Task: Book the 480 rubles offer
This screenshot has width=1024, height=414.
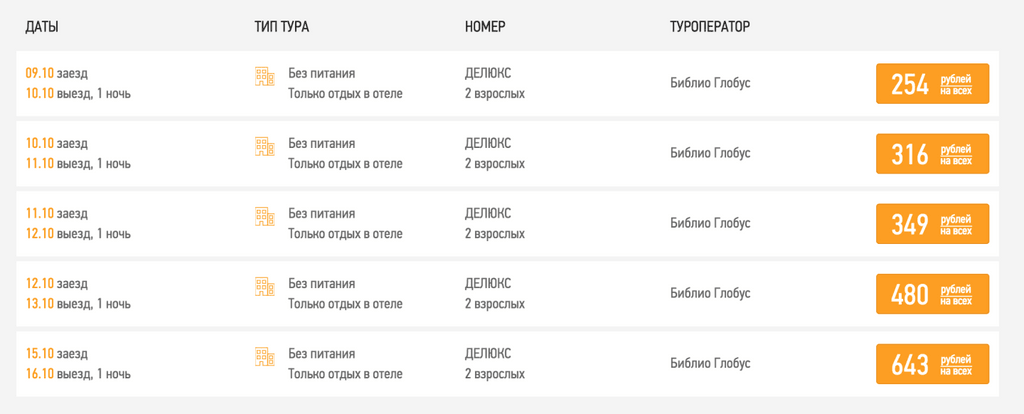Action: 933,294
